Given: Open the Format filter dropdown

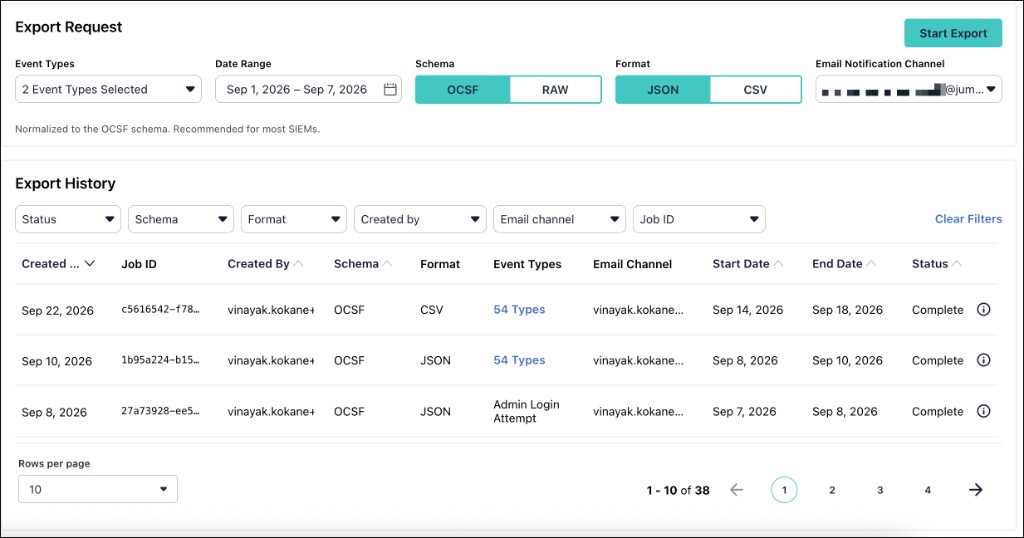Looking at the screenshot, I should 294,219.
